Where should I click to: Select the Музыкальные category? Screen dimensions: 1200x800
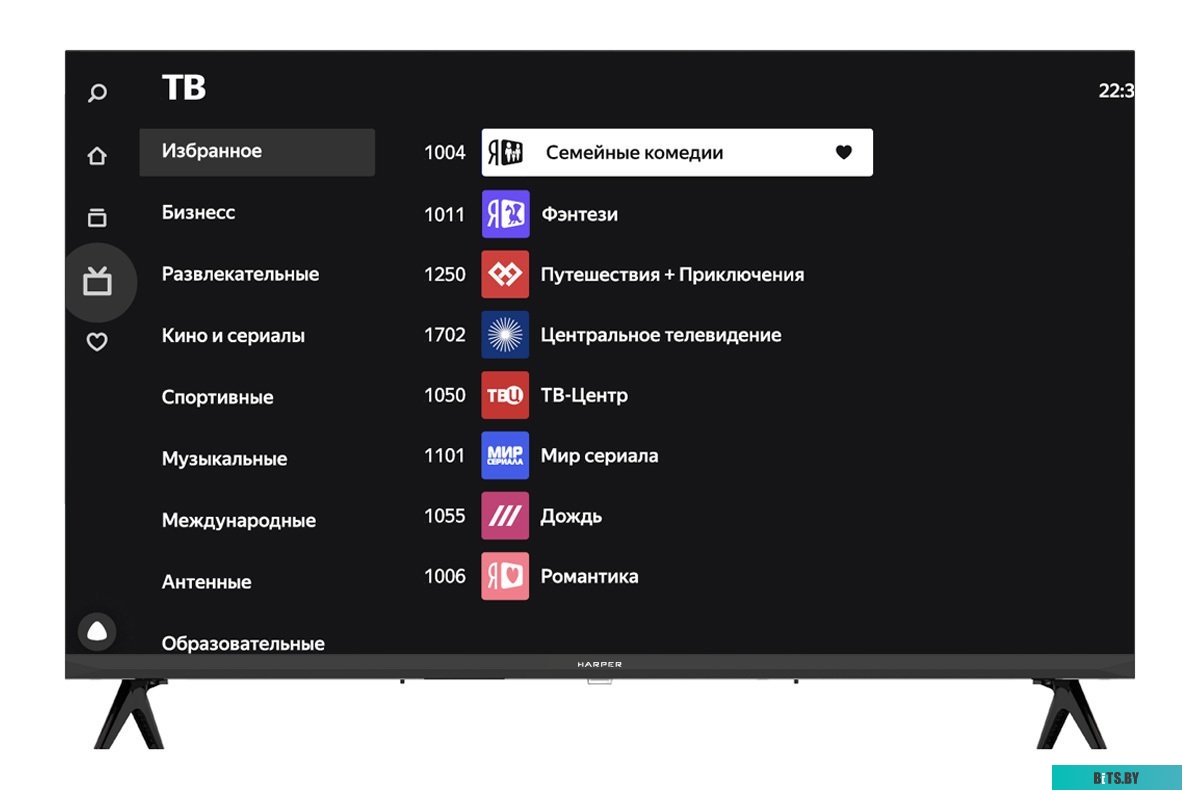coord(225,459)
